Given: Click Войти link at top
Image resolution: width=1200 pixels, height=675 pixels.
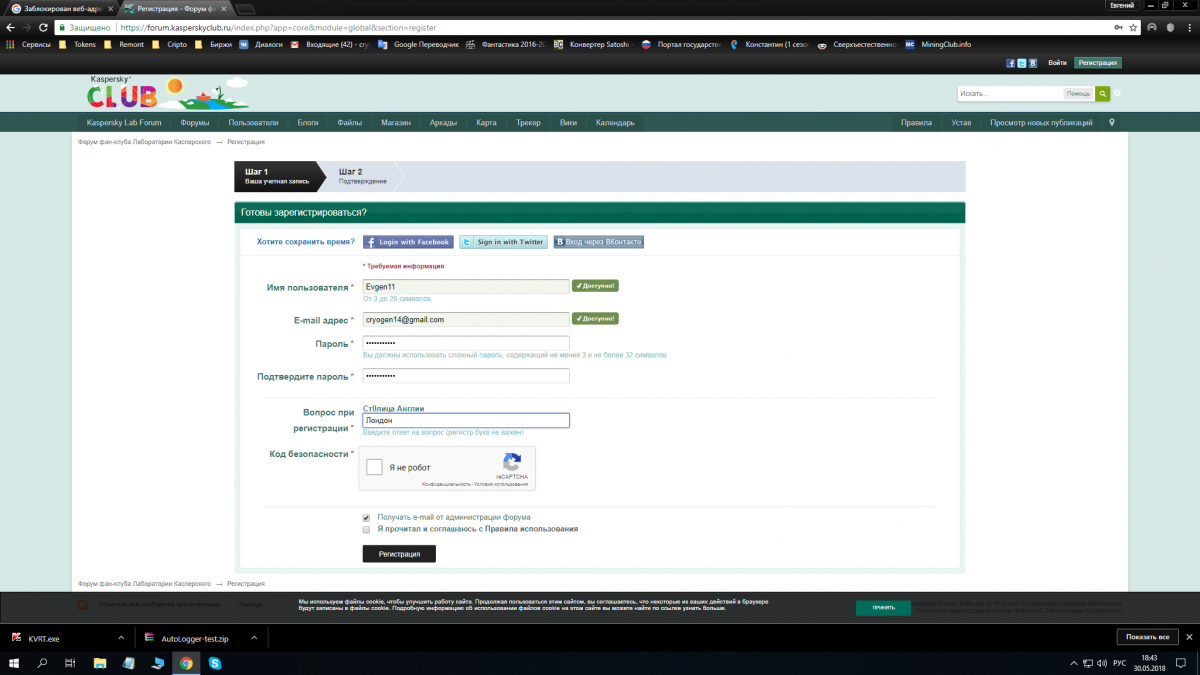Looking at the screenshot, I should coord(1057,63).
